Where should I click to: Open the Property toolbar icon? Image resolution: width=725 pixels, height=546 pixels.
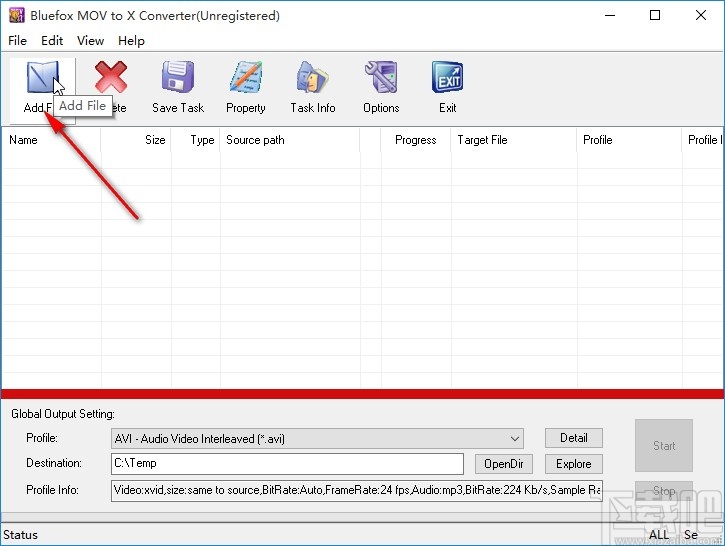tap(246, 77)
